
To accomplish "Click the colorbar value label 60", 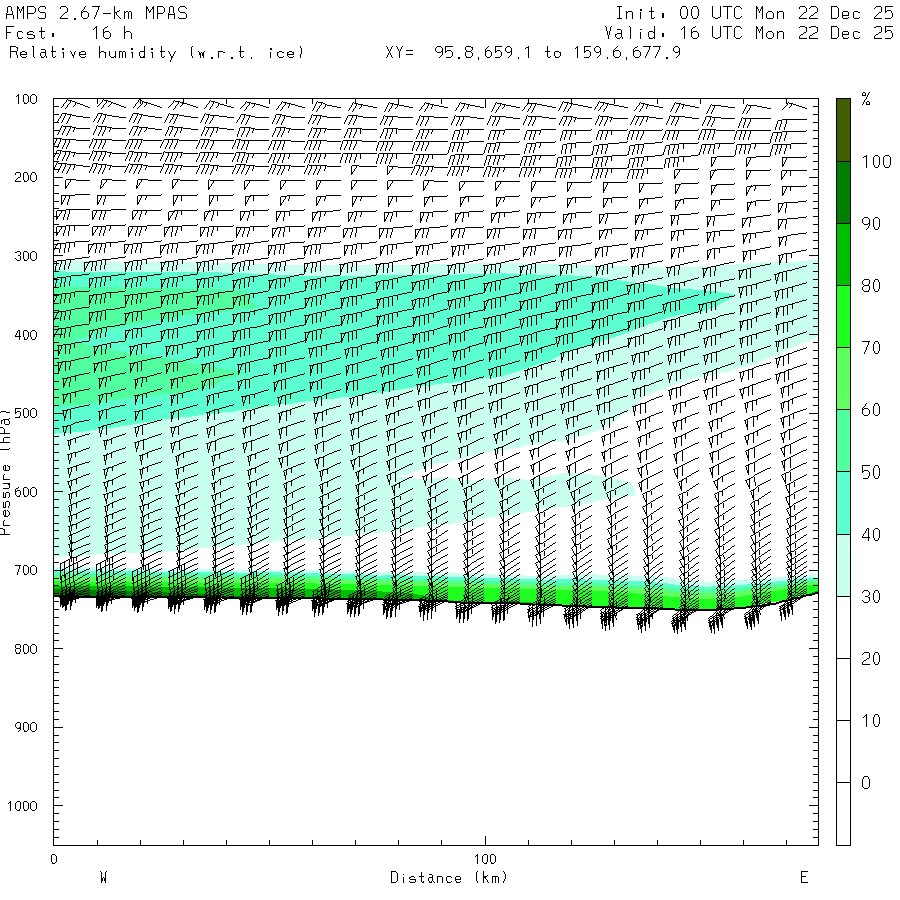I will (871, 410).
